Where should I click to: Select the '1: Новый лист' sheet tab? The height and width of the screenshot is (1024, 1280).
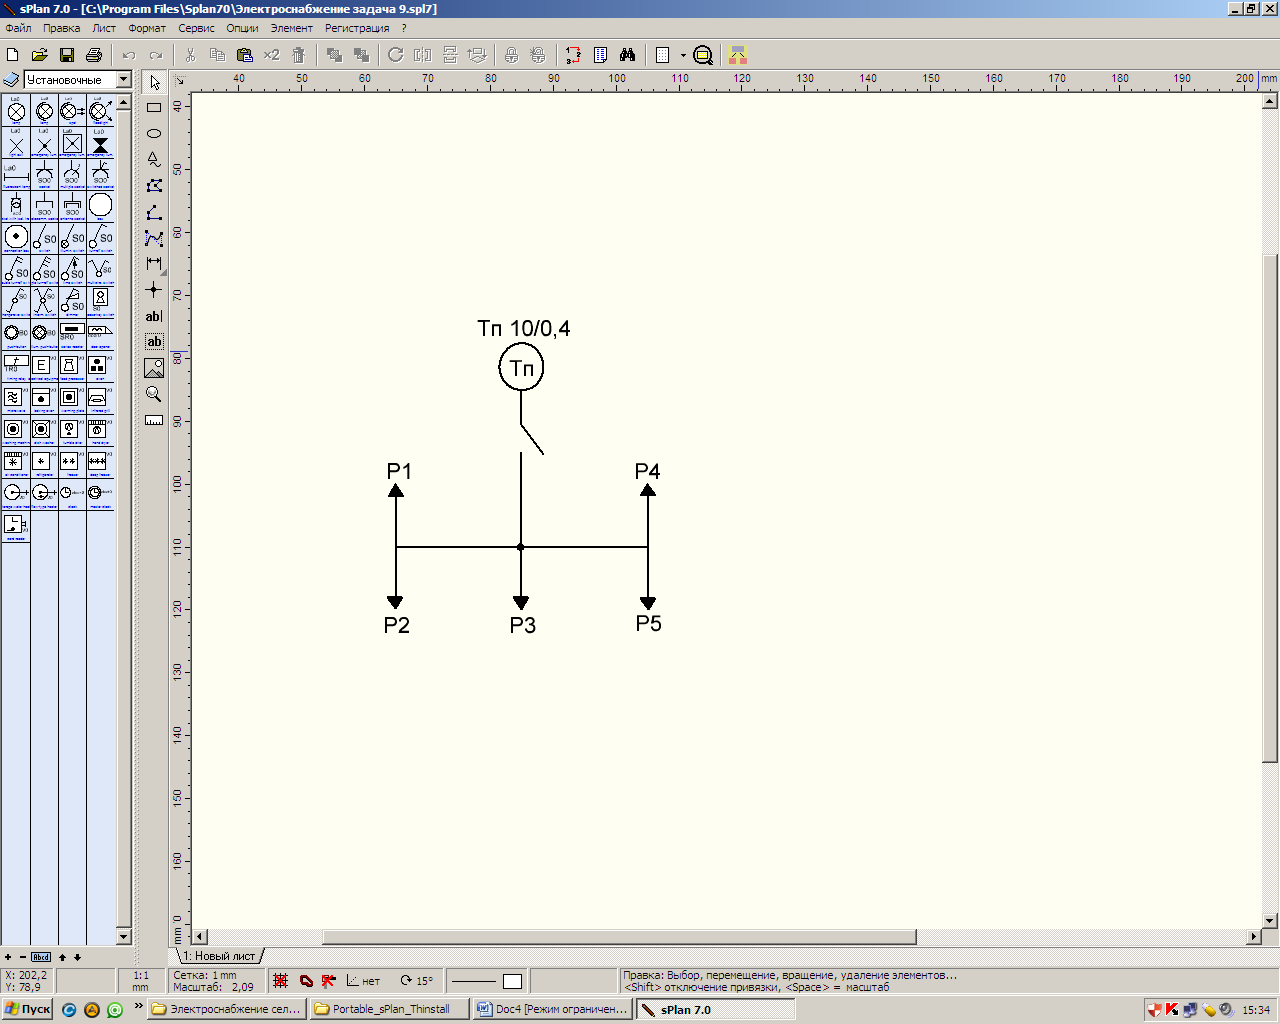tap(219, 956)
